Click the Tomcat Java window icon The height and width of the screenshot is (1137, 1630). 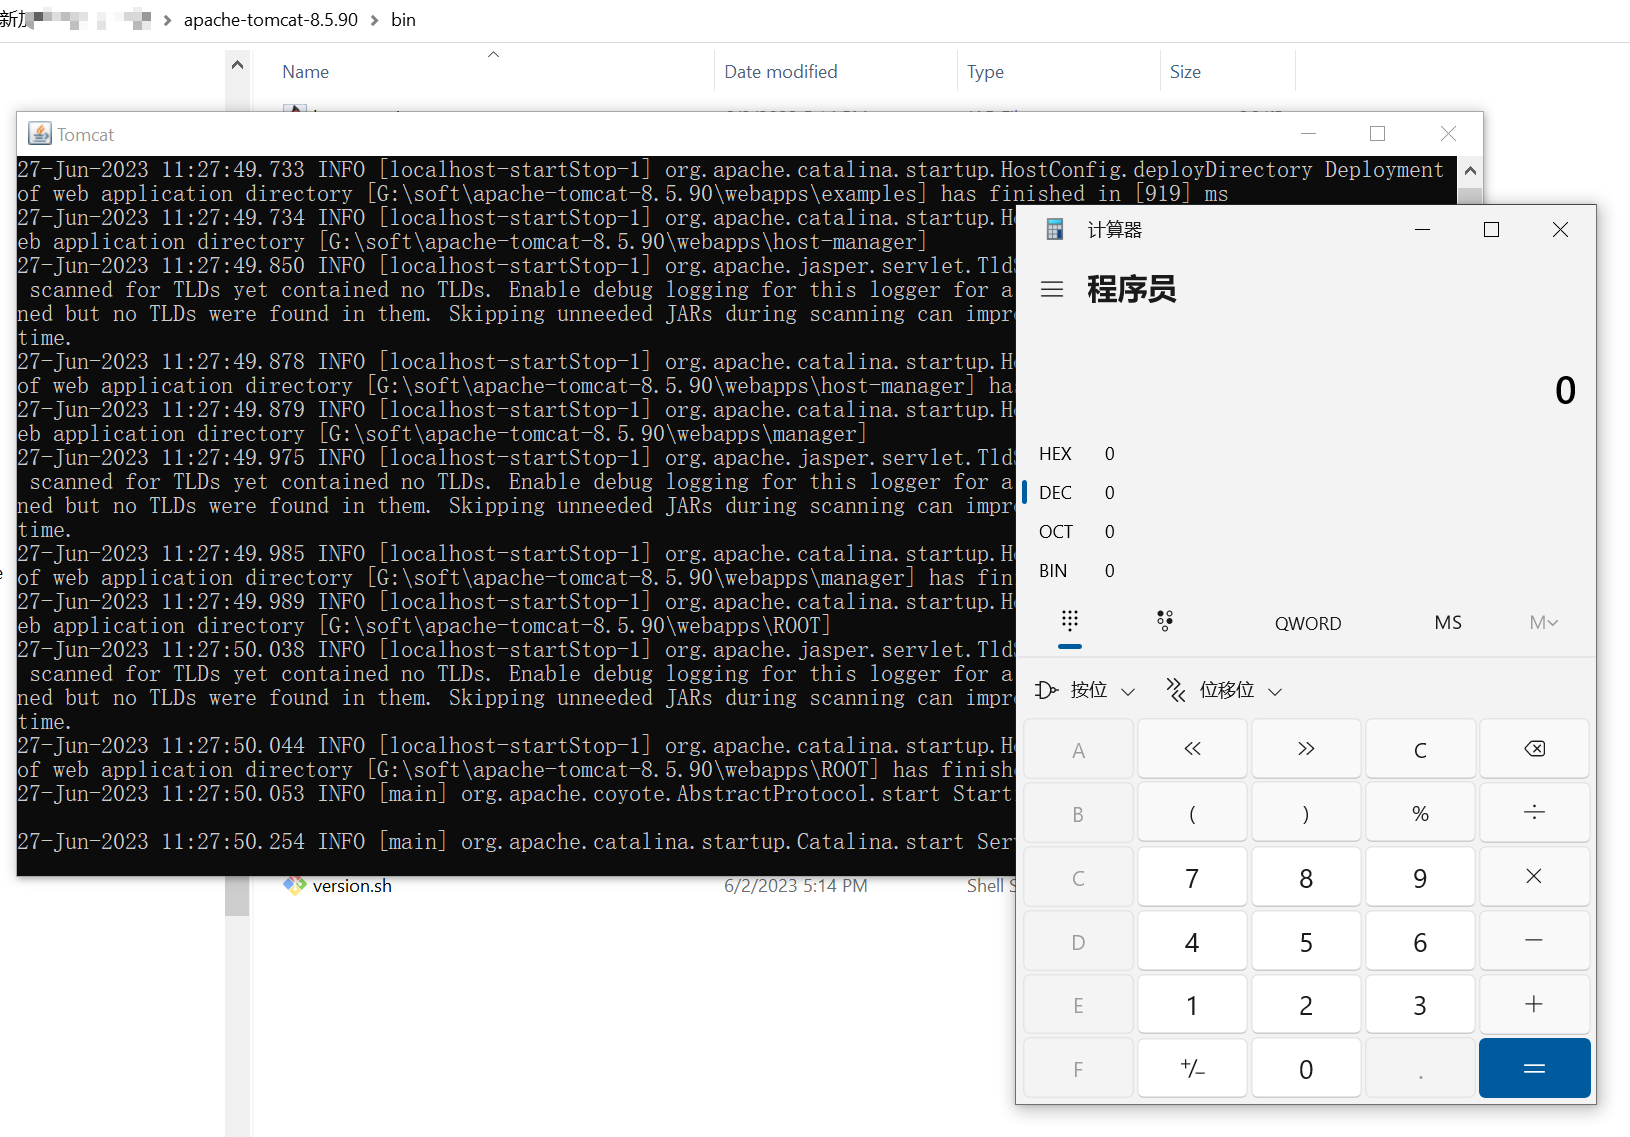click(40, 133)
